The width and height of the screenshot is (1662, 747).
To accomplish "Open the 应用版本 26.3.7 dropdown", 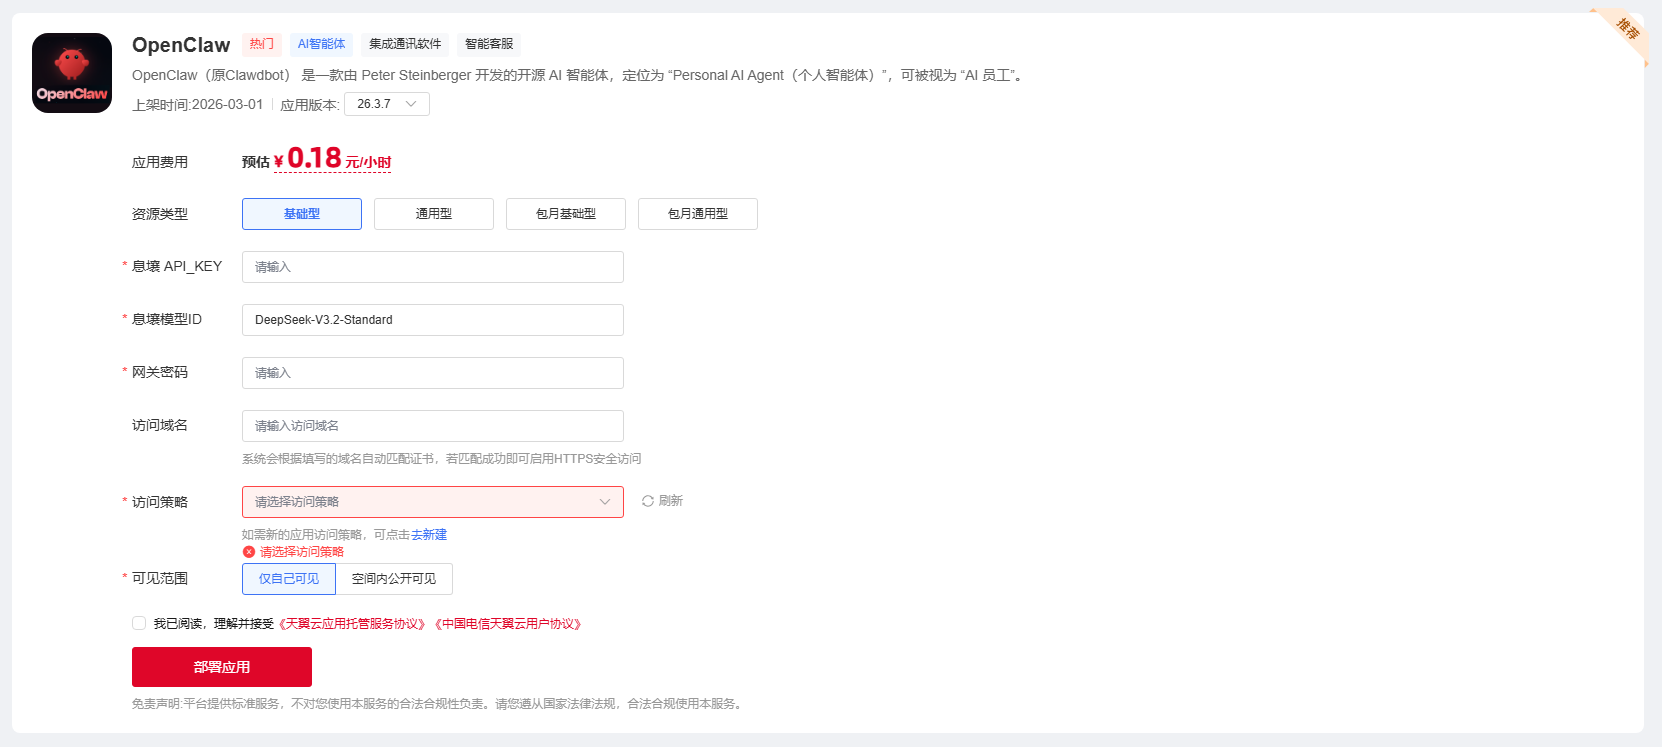I will click(x=387, y=104).
